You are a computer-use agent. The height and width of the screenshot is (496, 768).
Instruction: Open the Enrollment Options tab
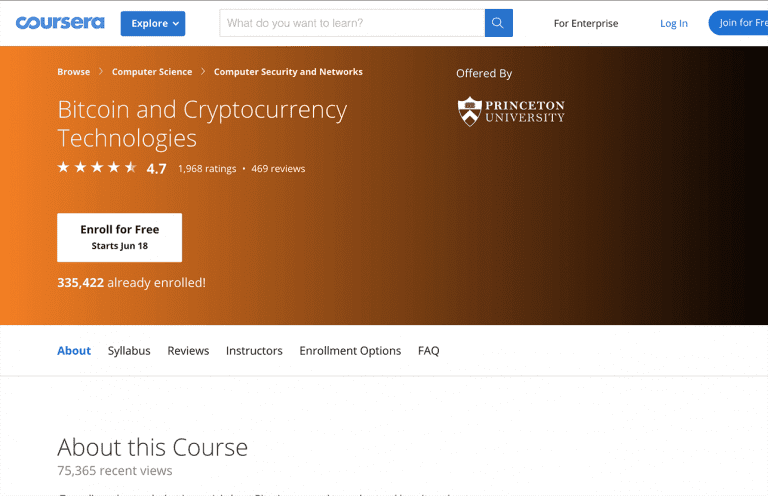350,351
